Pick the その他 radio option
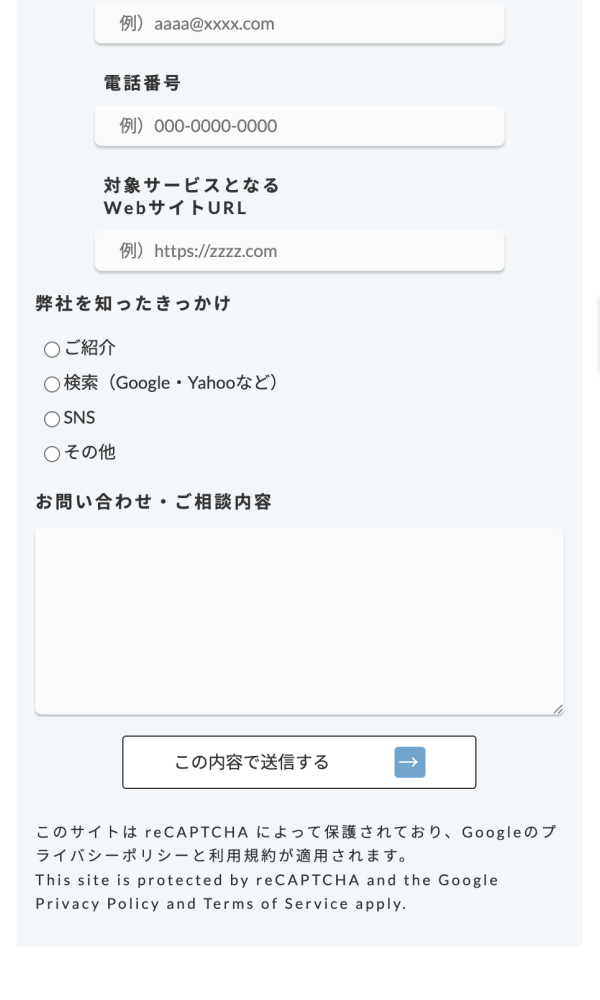This screenshot has width=600, height=1000. (x=52, y=454)
